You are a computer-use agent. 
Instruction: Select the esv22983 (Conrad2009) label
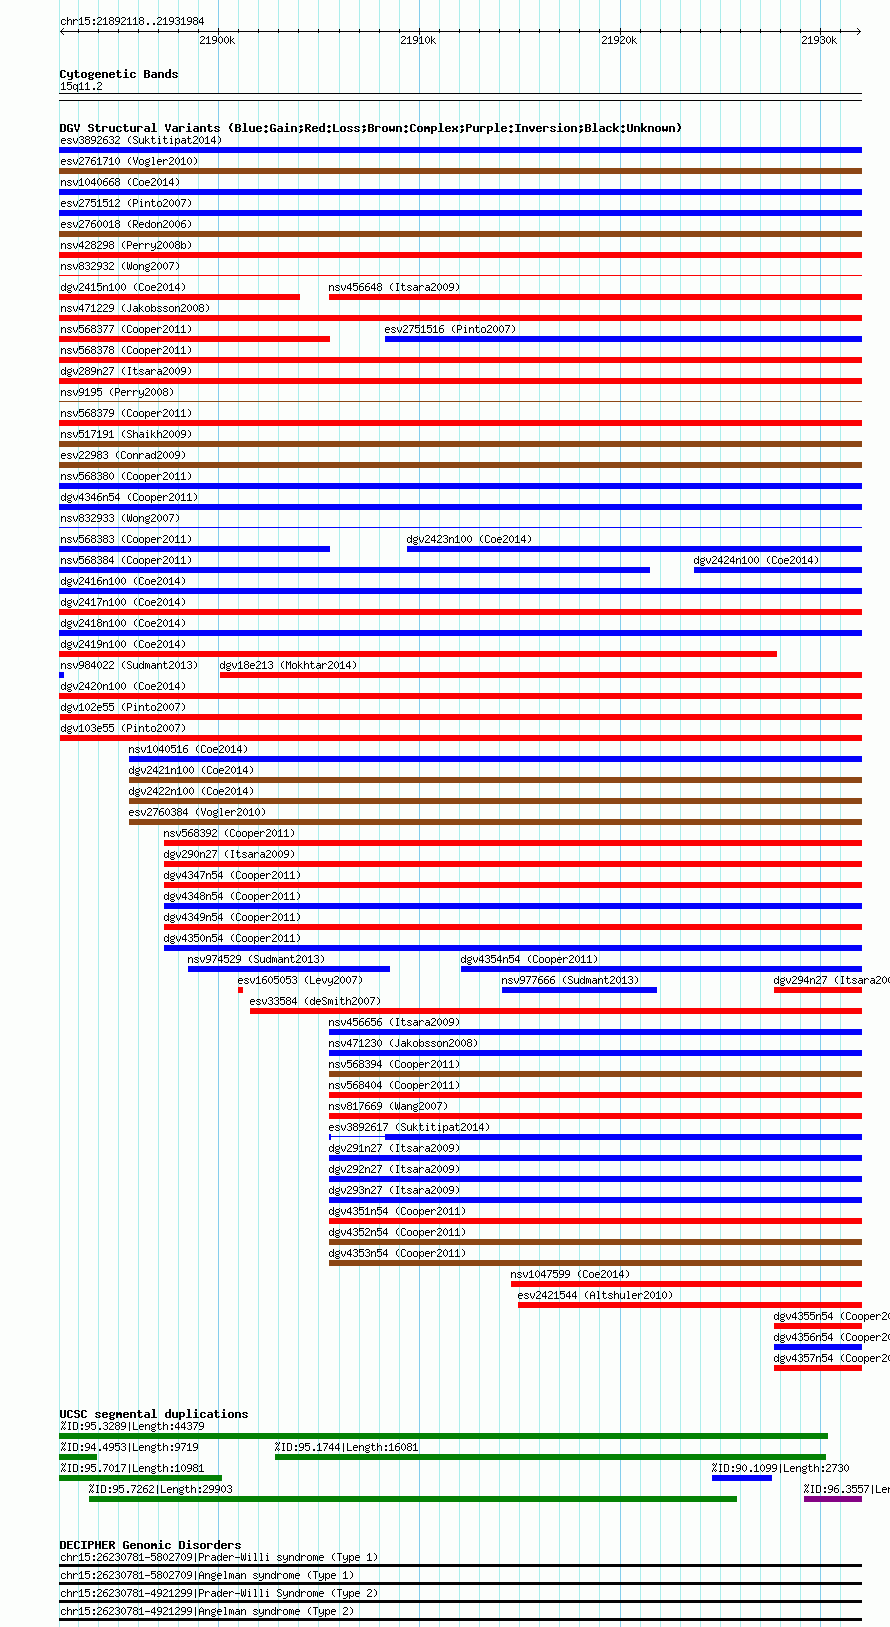click(x=123, y=455)
